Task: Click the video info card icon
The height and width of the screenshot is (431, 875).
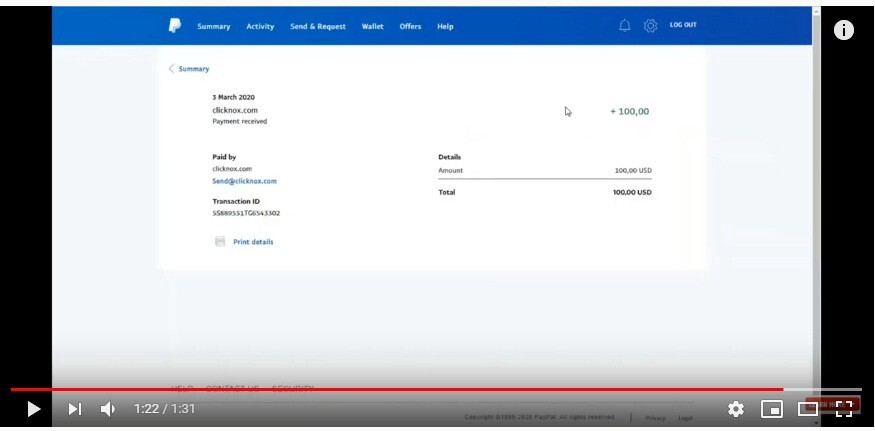Action: [x=843, y=30]
